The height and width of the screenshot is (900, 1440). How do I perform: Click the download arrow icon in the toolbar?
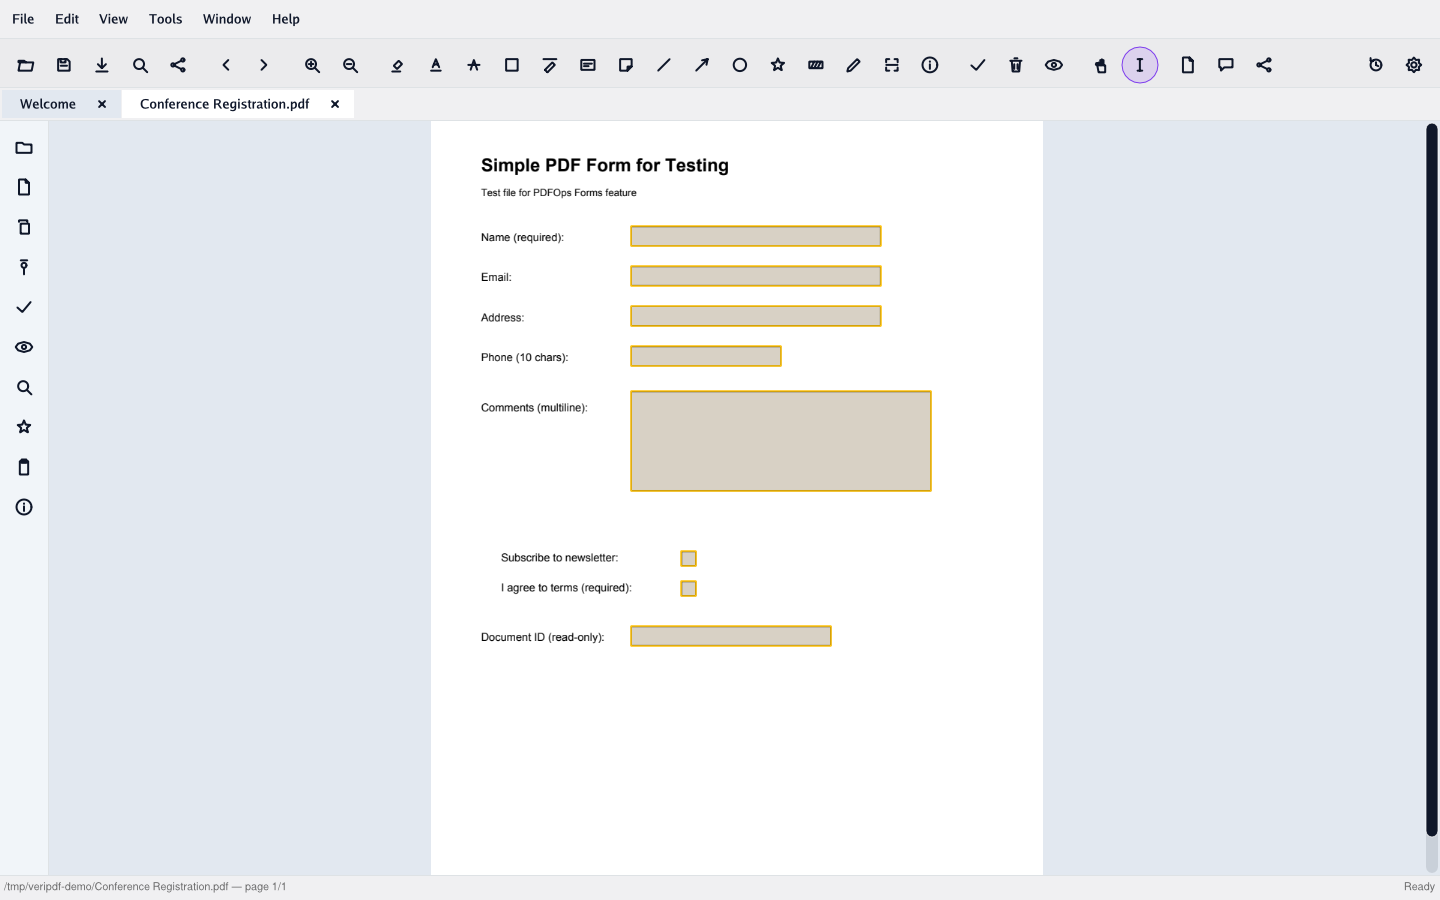pyautogui.click(x=102, y=65)
